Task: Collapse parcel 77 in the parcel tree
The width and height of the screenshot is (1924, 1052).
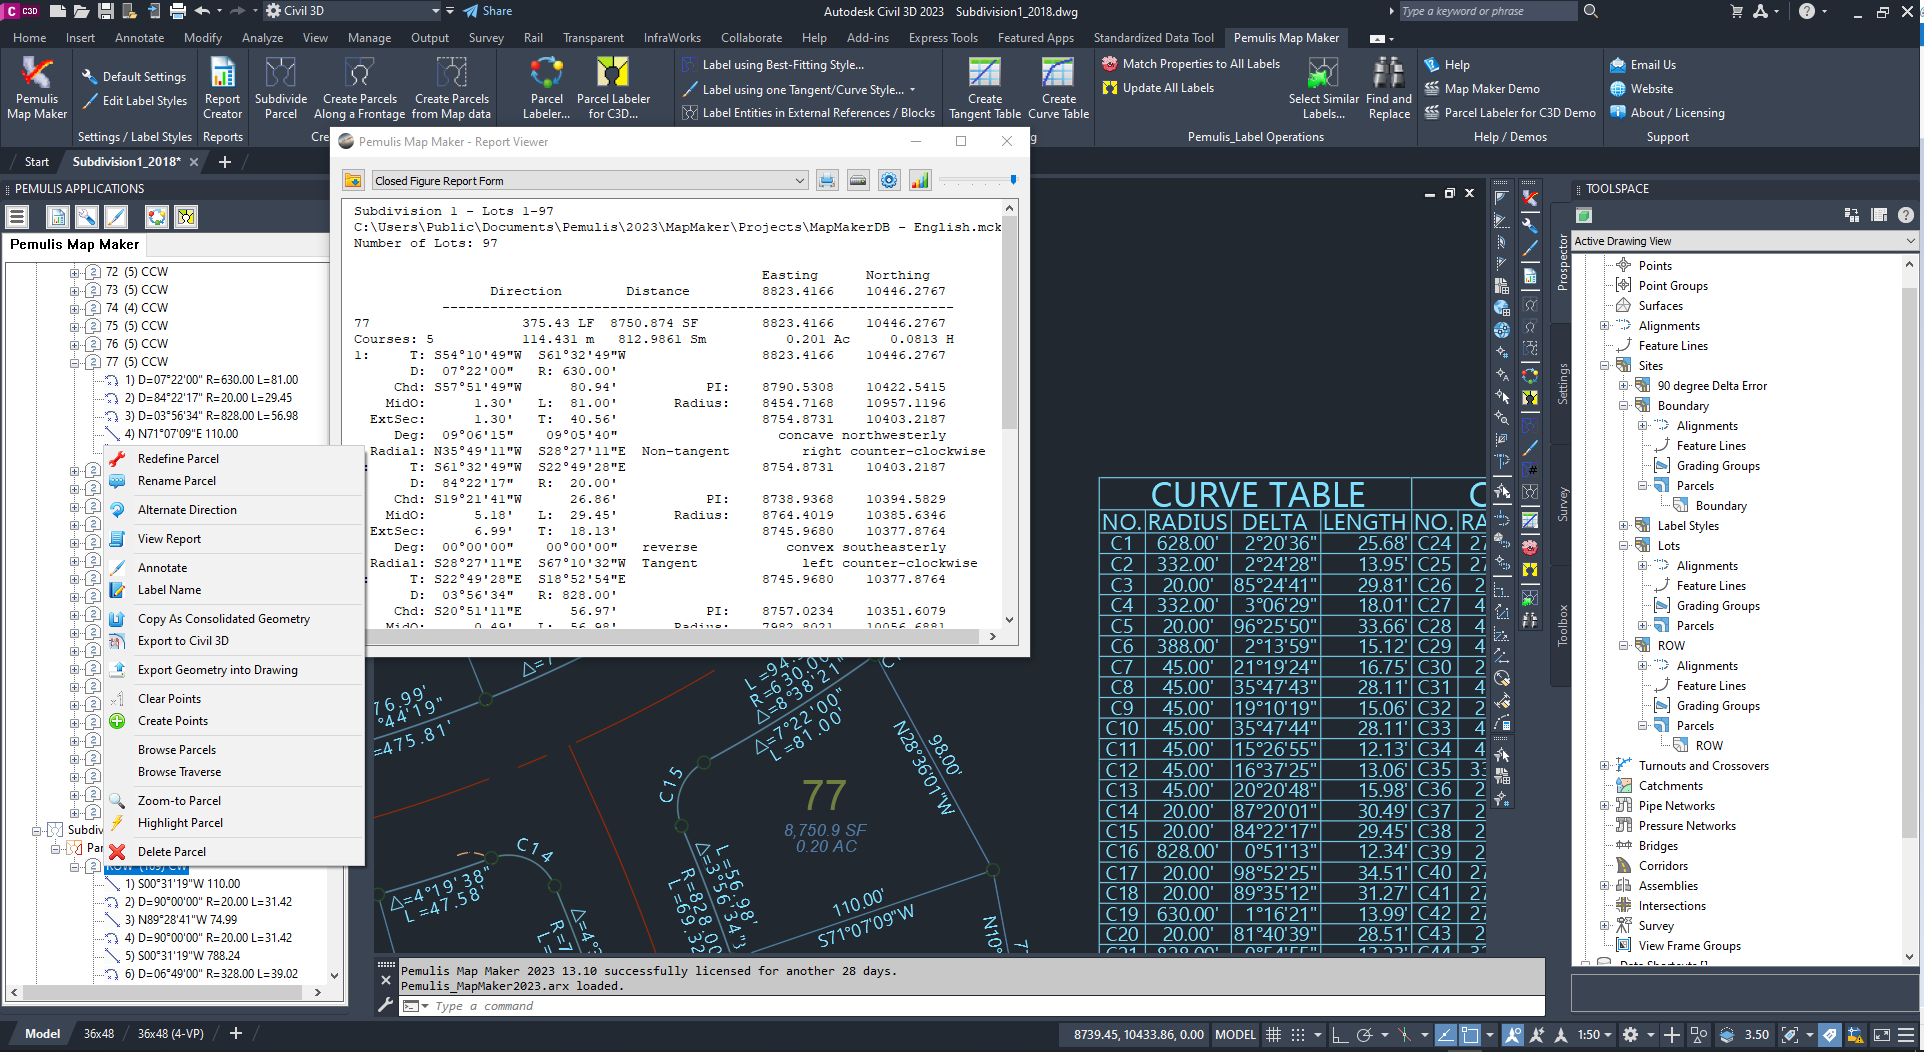Action: pos(75,362)
